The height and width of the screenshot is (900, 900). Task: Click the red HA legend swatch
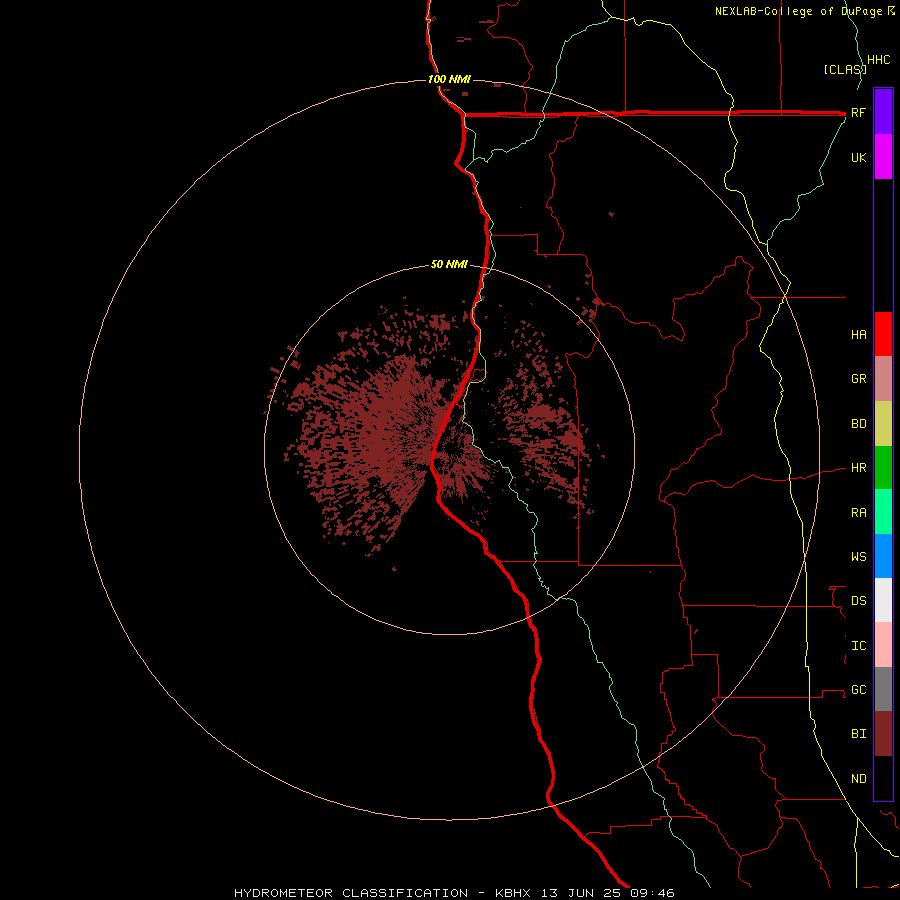[x=883, y=334]
